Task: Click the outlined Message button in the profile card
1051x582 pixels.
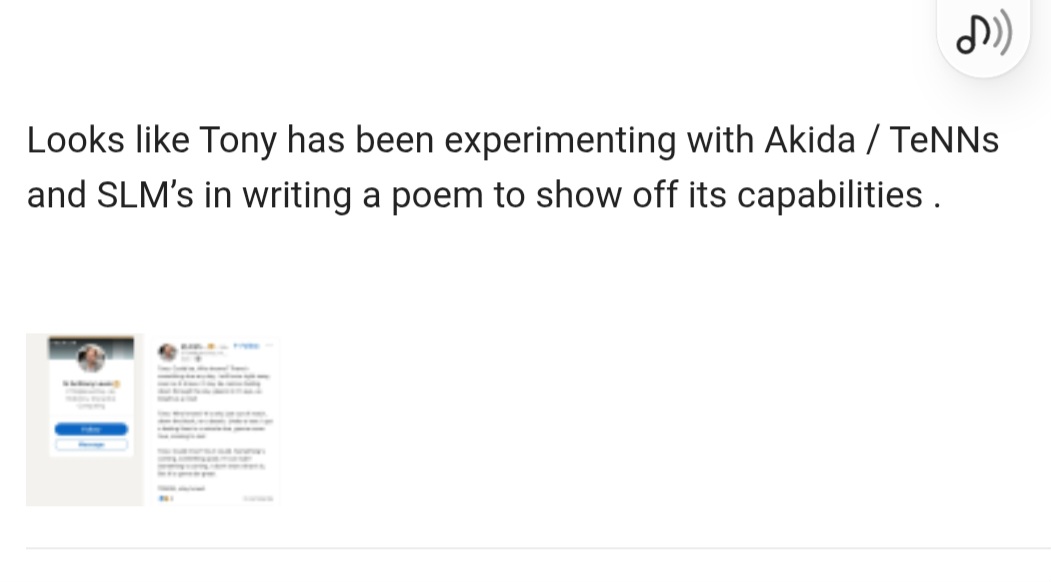Action: pyautogui.click(x=91, y=445)
